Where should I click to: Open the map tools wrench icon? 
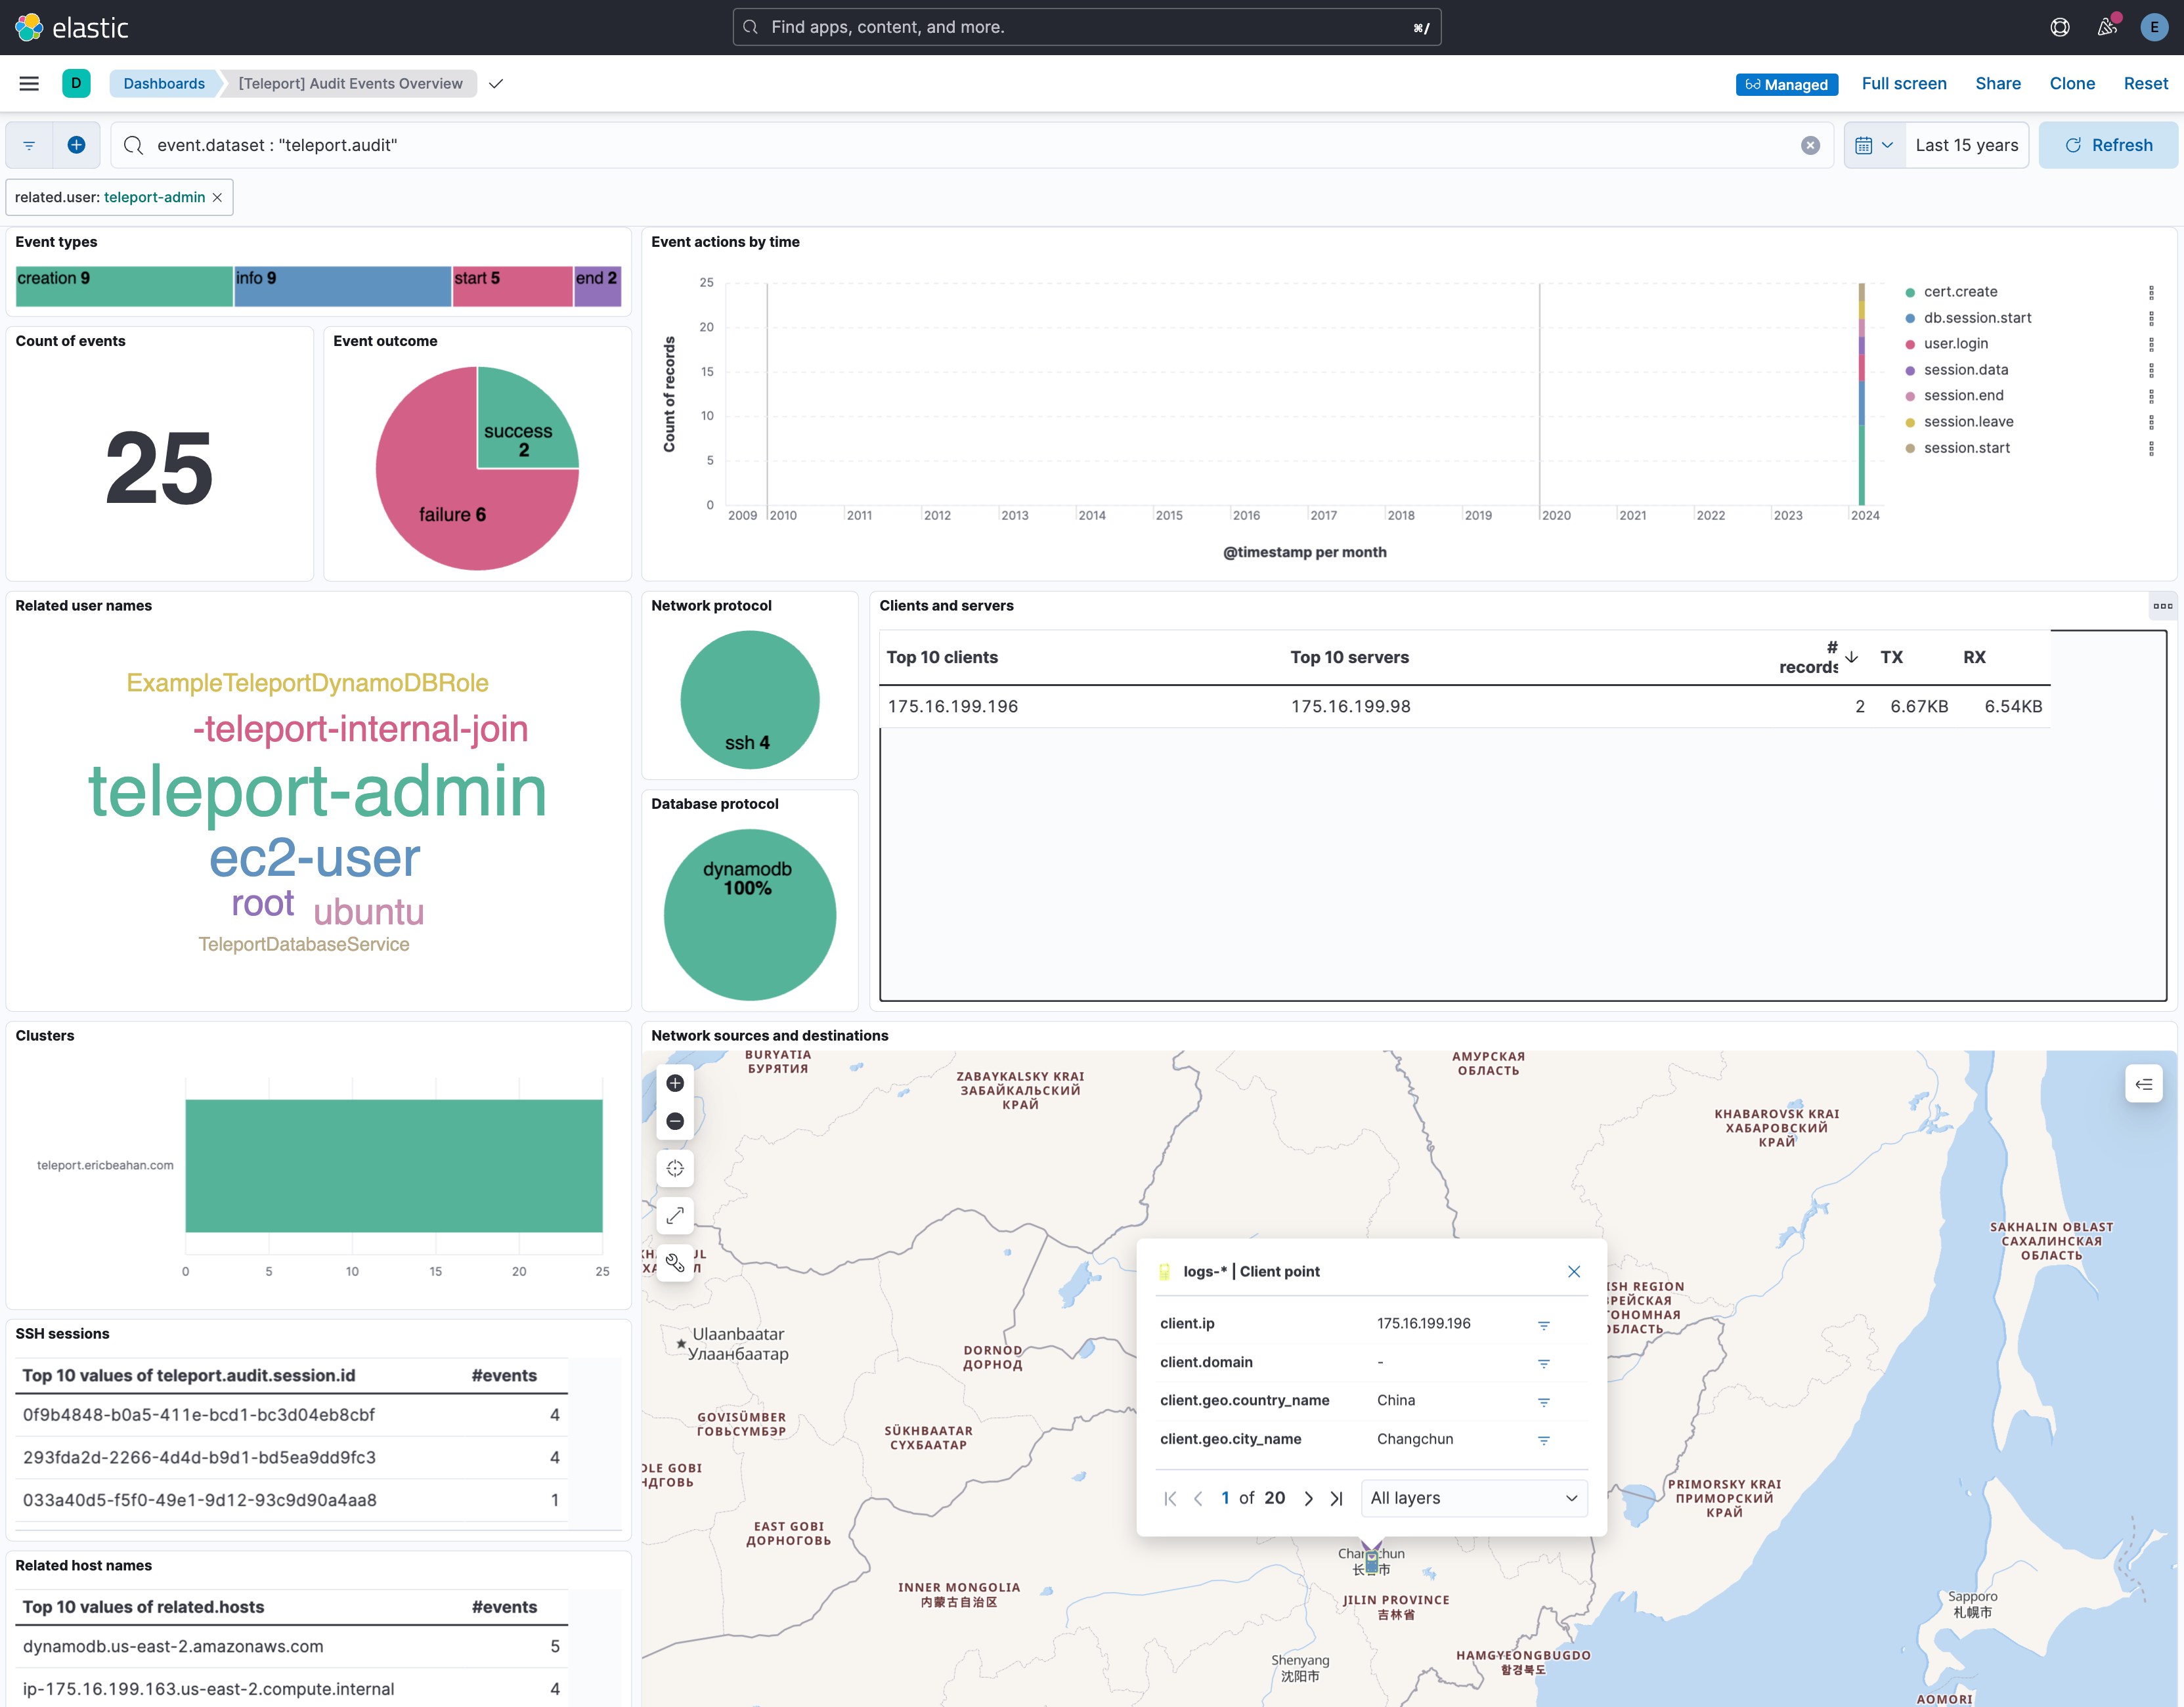[x=675, y=1262]
